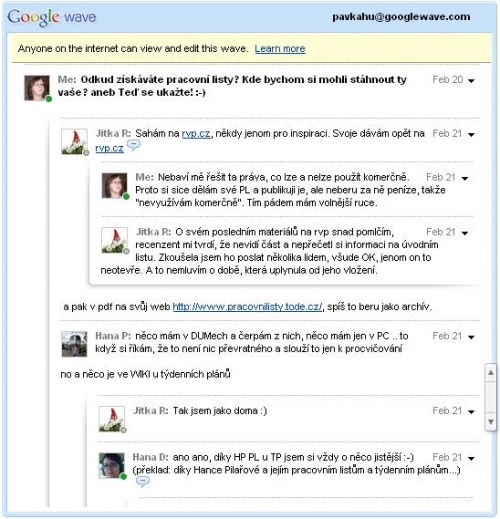Click Hana D's avatar
This screenshot has height=519, width=500.
(x=112, y=465)
